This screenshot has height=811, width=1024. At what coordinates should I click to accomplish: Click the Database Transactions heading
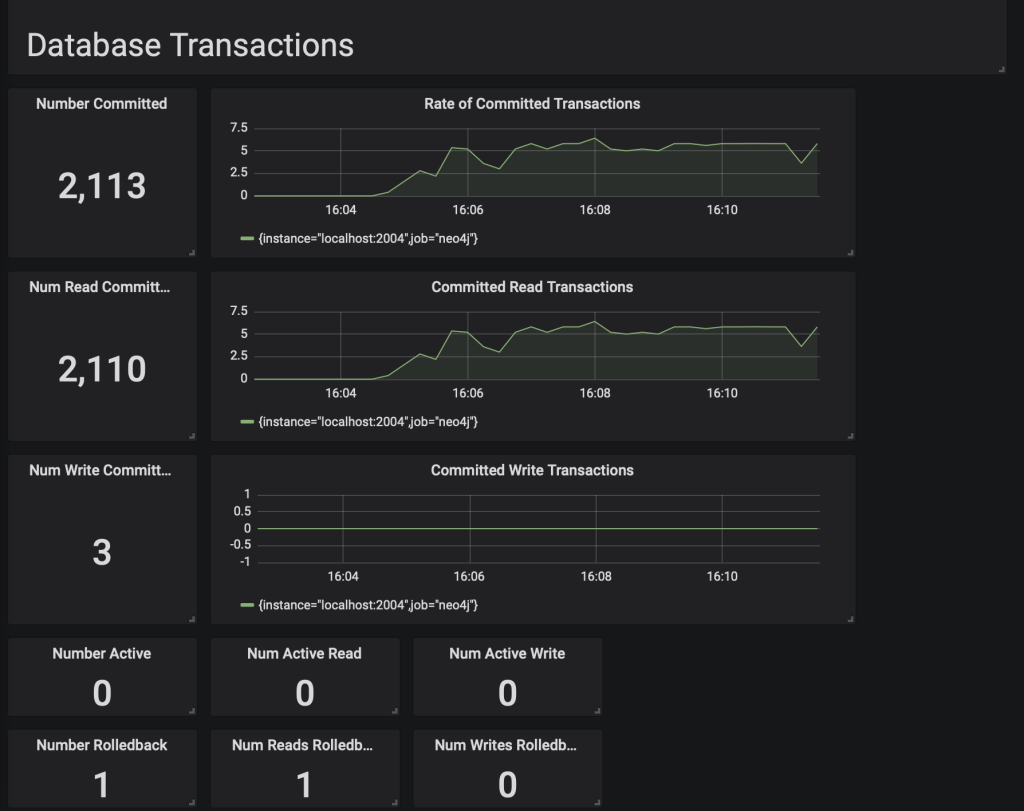click(x=190, y=45)
